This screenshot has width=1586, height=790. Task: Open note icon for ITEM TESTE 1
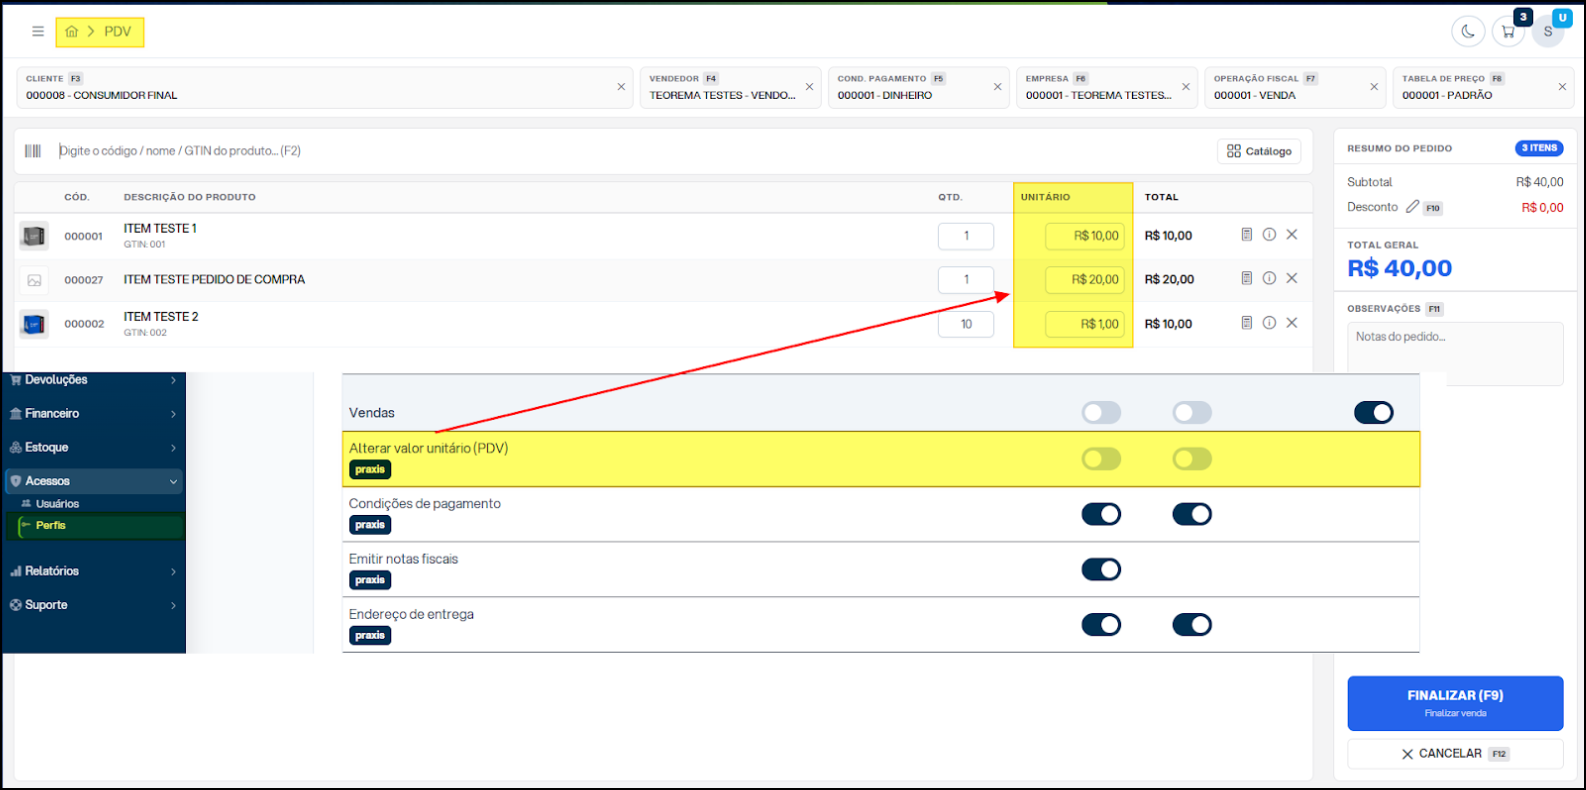tap(1247, 235)
